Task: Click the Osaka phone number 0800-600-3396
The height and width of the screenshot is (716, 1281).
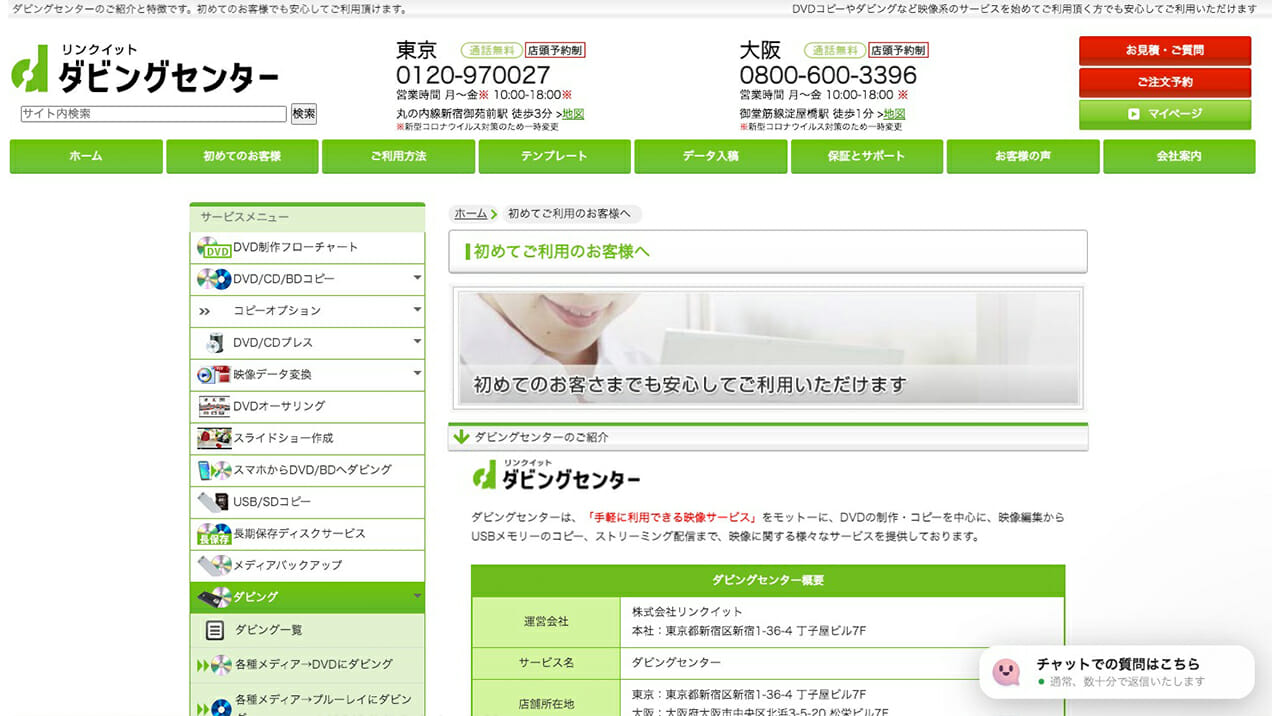Action: (828, 75)
